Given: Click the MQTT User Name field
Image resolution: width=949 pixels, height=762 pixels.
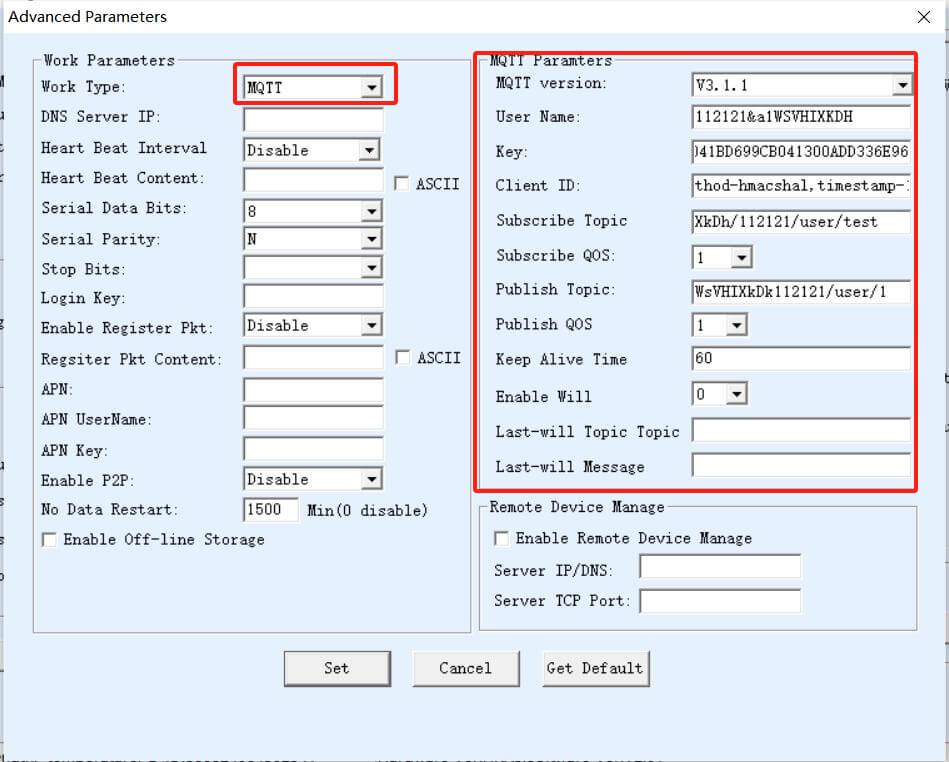Looking at the screenshot, I should [x=801, y=117].
